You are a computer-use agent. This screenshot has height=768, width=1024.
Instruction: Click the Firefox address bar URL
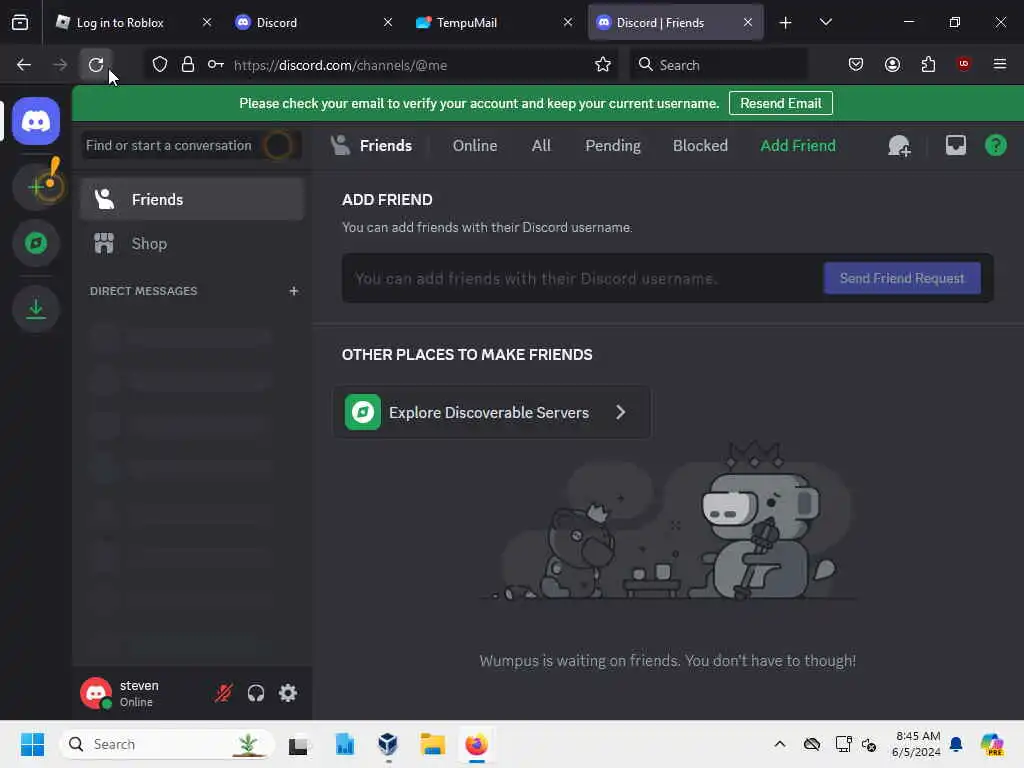click(340, 65)
